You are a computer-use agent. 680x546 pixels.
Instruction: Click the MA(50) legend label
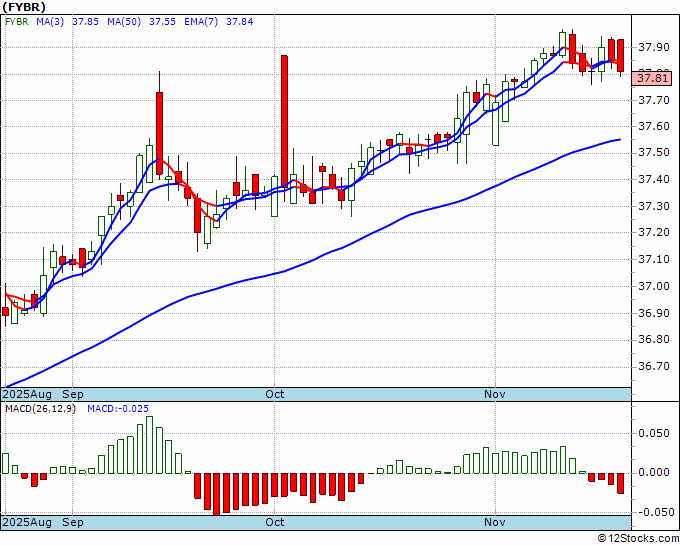[x=124, y=22]
